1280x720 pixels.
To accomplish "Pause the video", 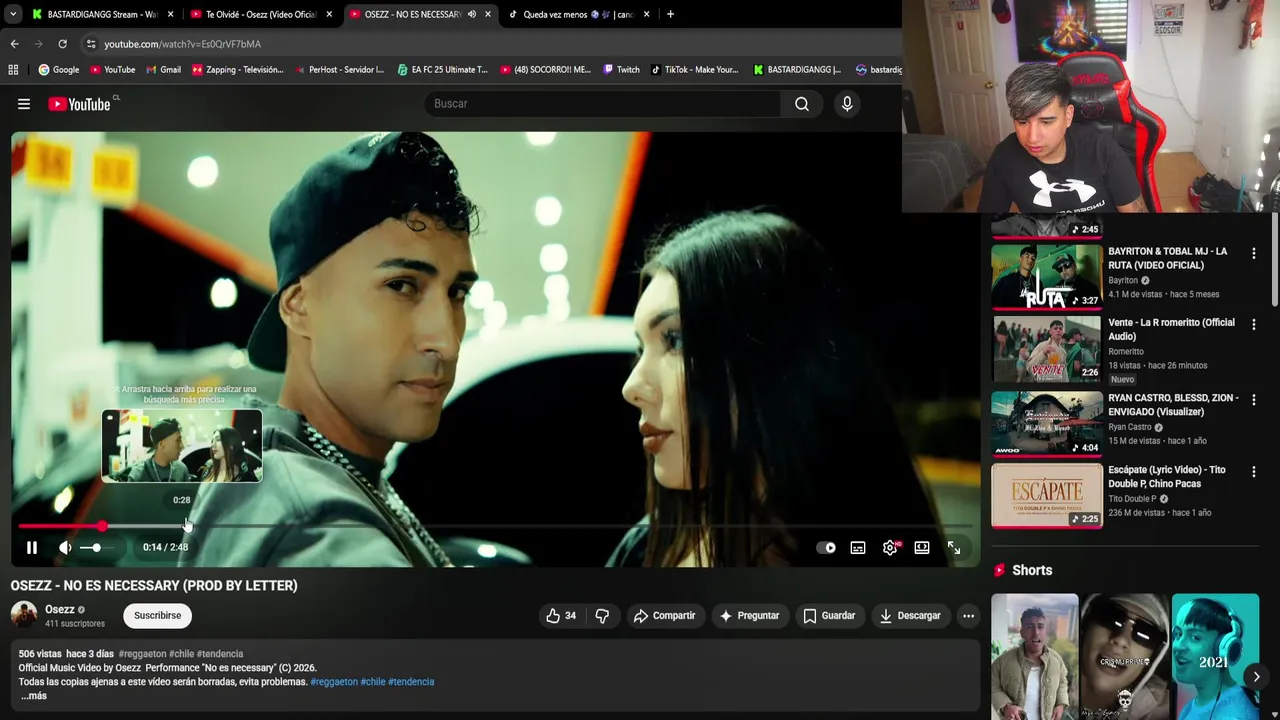I will [x=31, y=547].
